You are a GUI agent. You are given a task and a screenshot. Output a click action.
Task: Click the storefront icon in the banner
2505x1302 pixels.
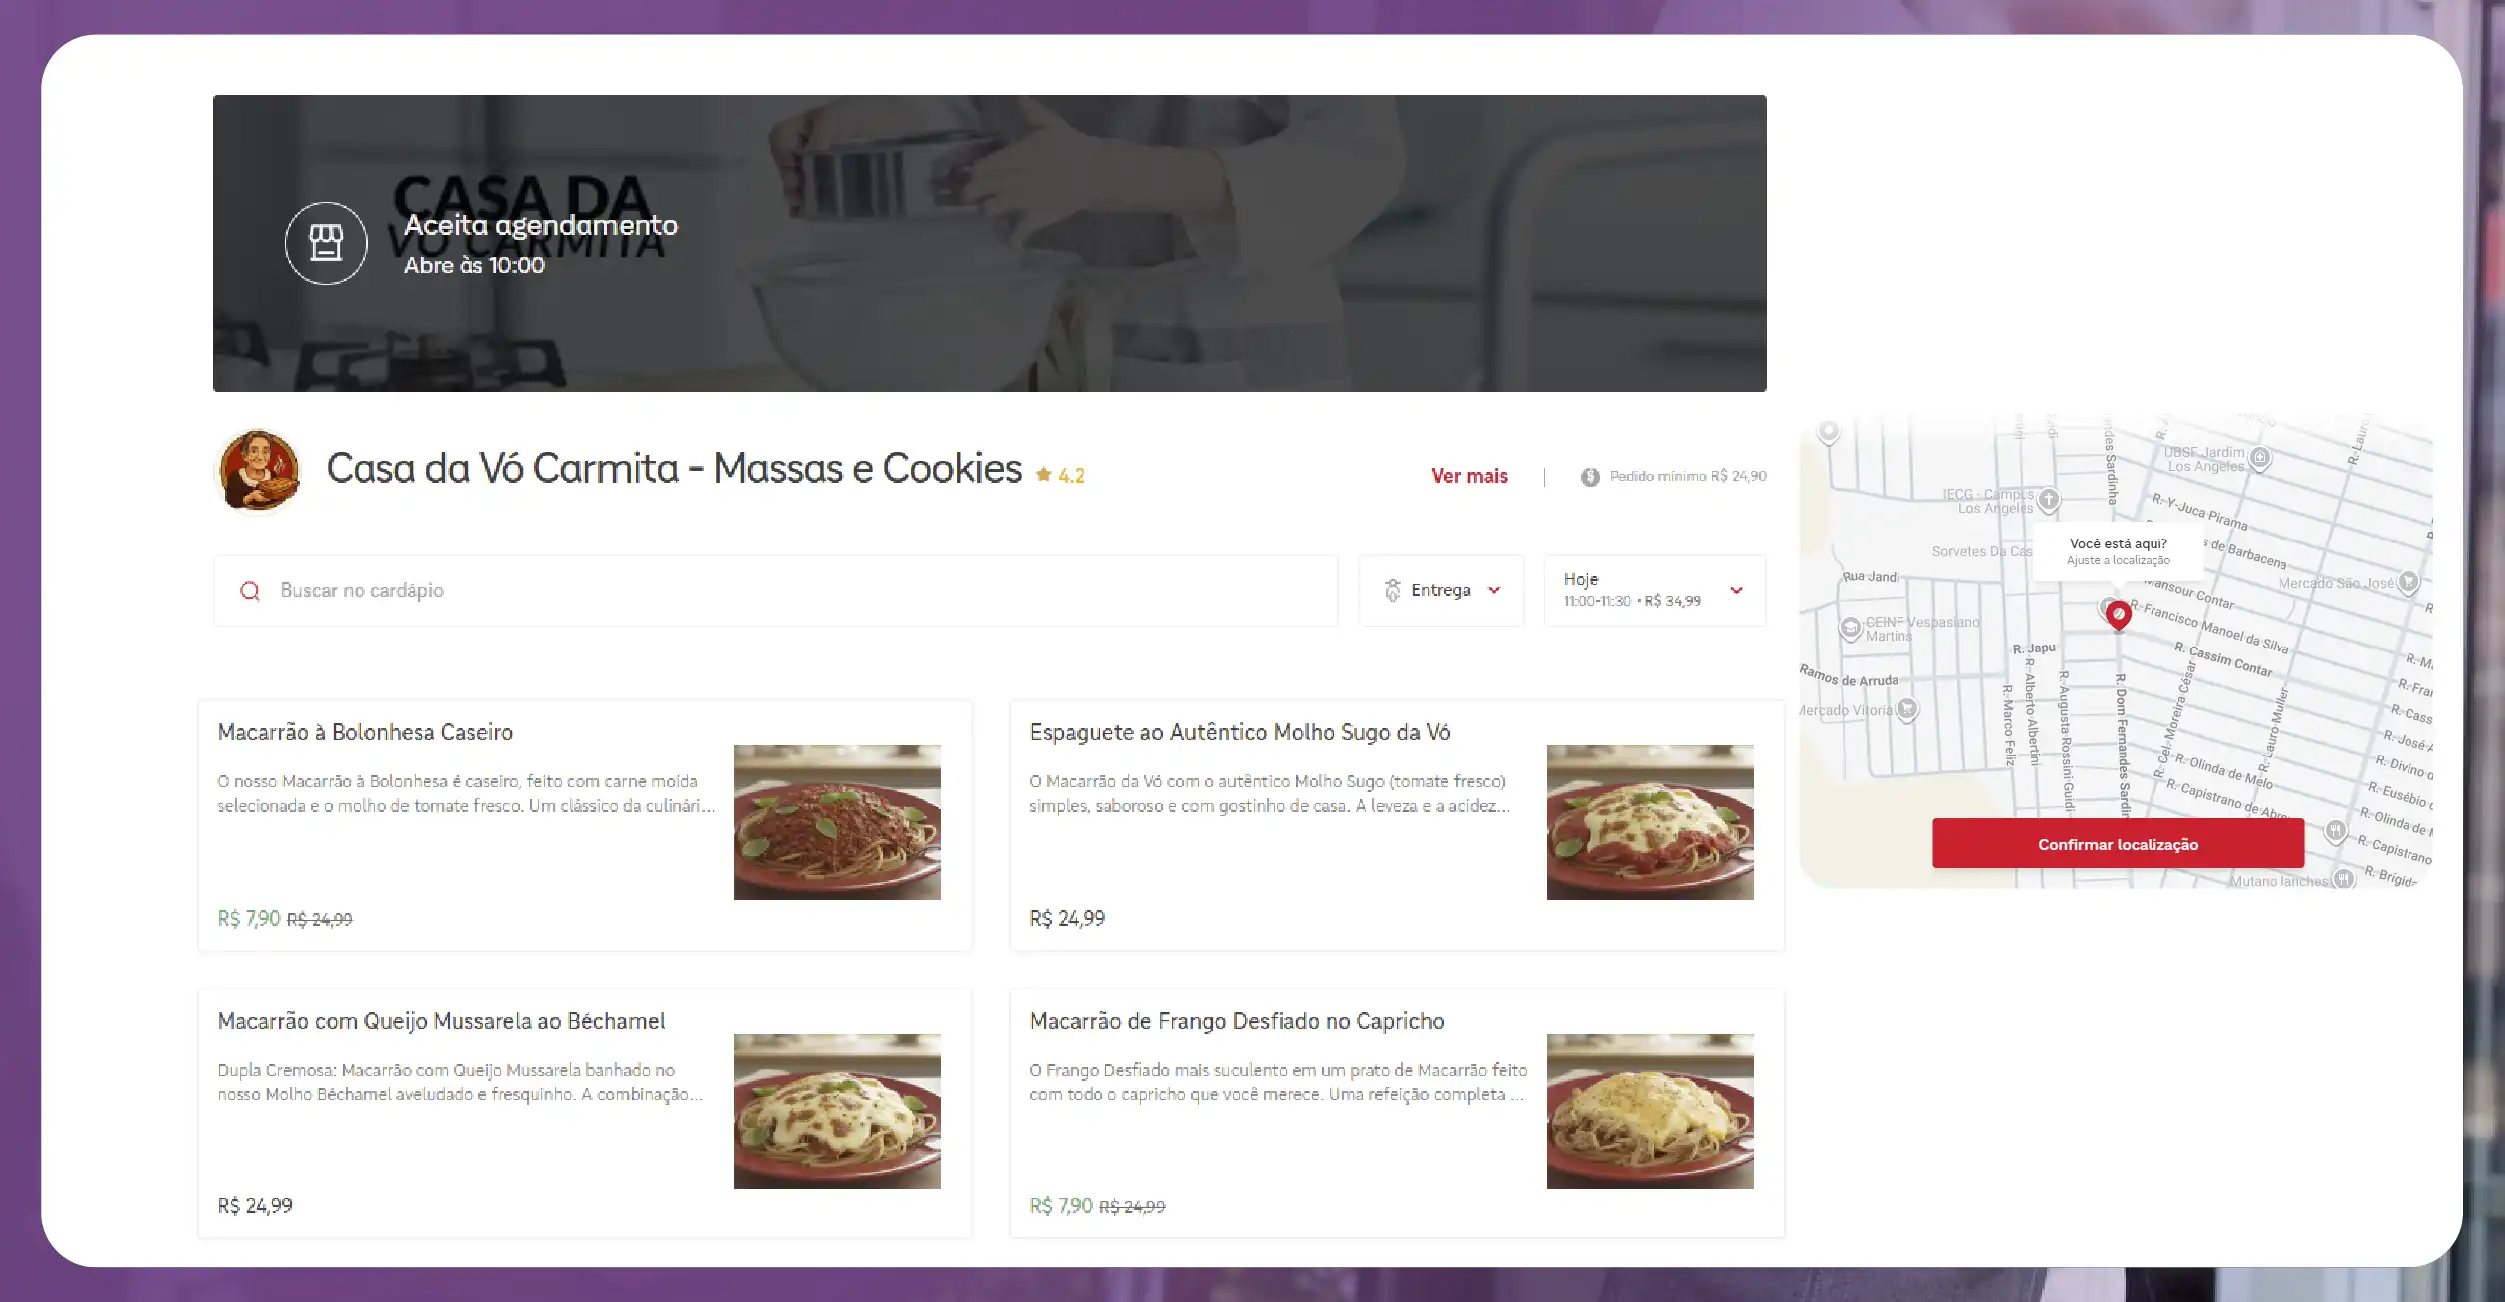tap(326, 243)
